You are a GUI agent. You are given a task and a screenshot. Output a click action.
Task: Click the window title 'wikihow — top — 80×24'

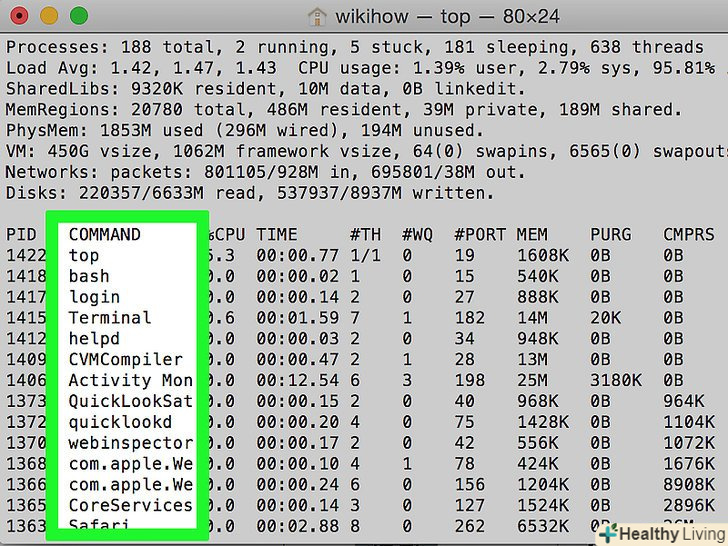click(447, 17)
